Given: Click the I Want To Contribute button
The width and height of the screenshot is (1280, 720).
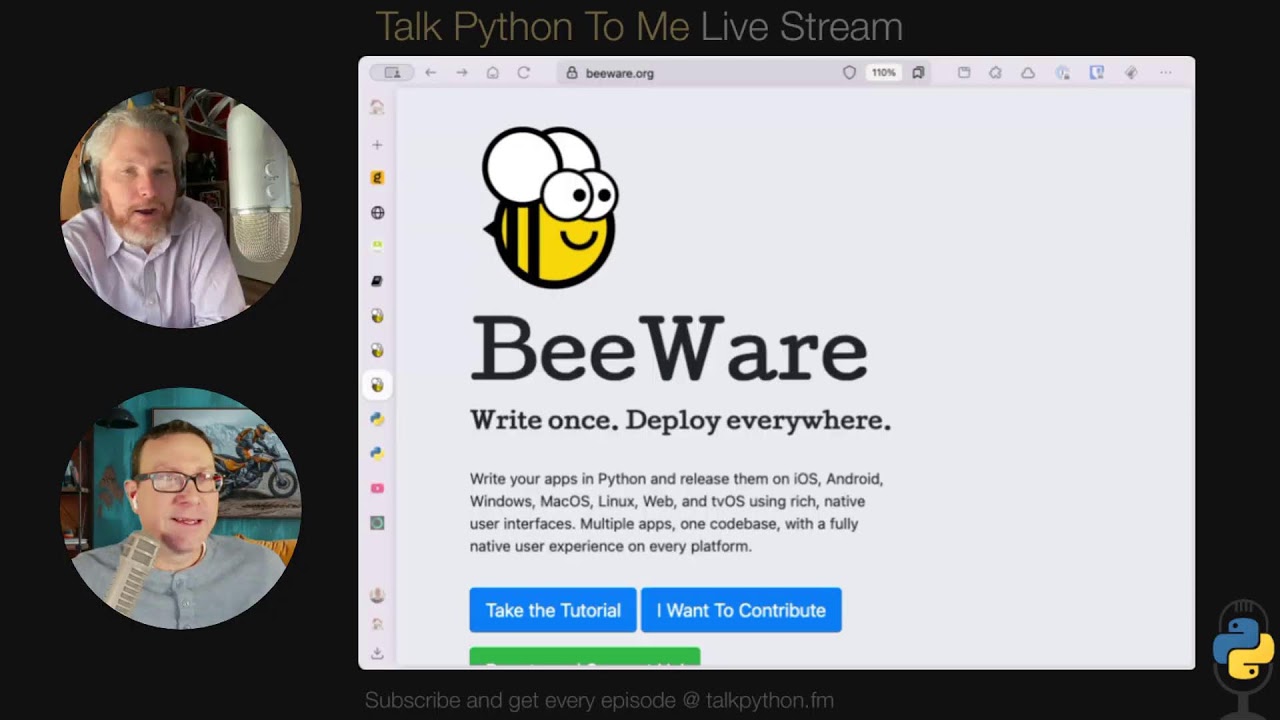Looking at the screenshot, I should click(741, 610).
